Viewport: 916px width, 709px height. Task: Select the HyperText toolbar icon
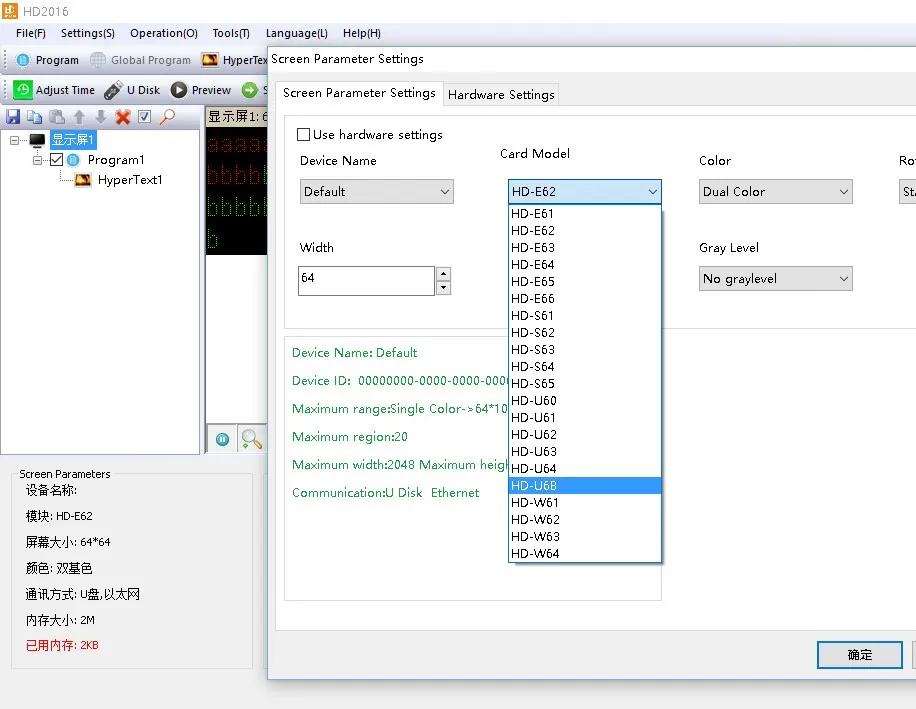pos(210,60)
